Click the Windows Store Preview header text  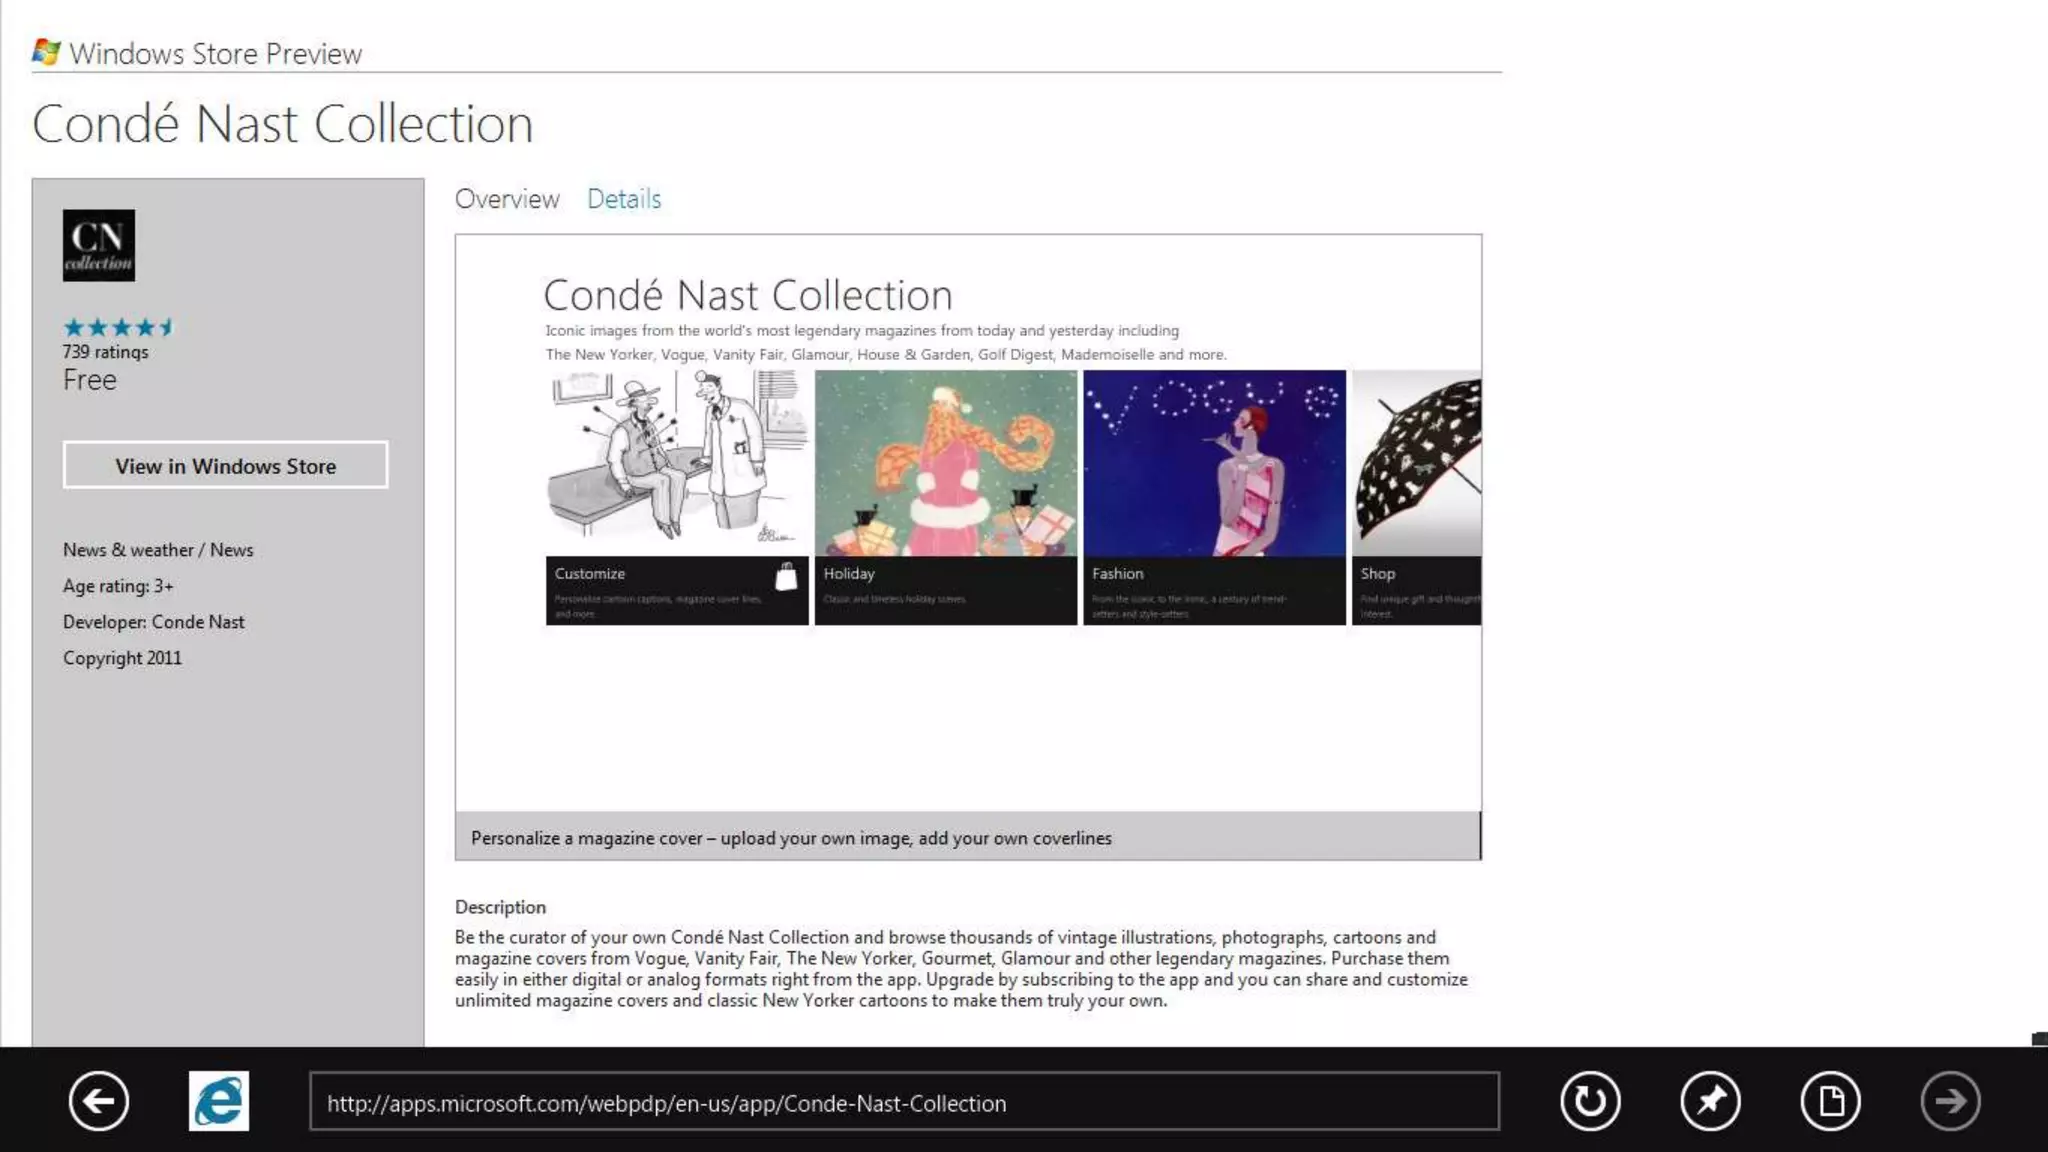click(215, 53)
